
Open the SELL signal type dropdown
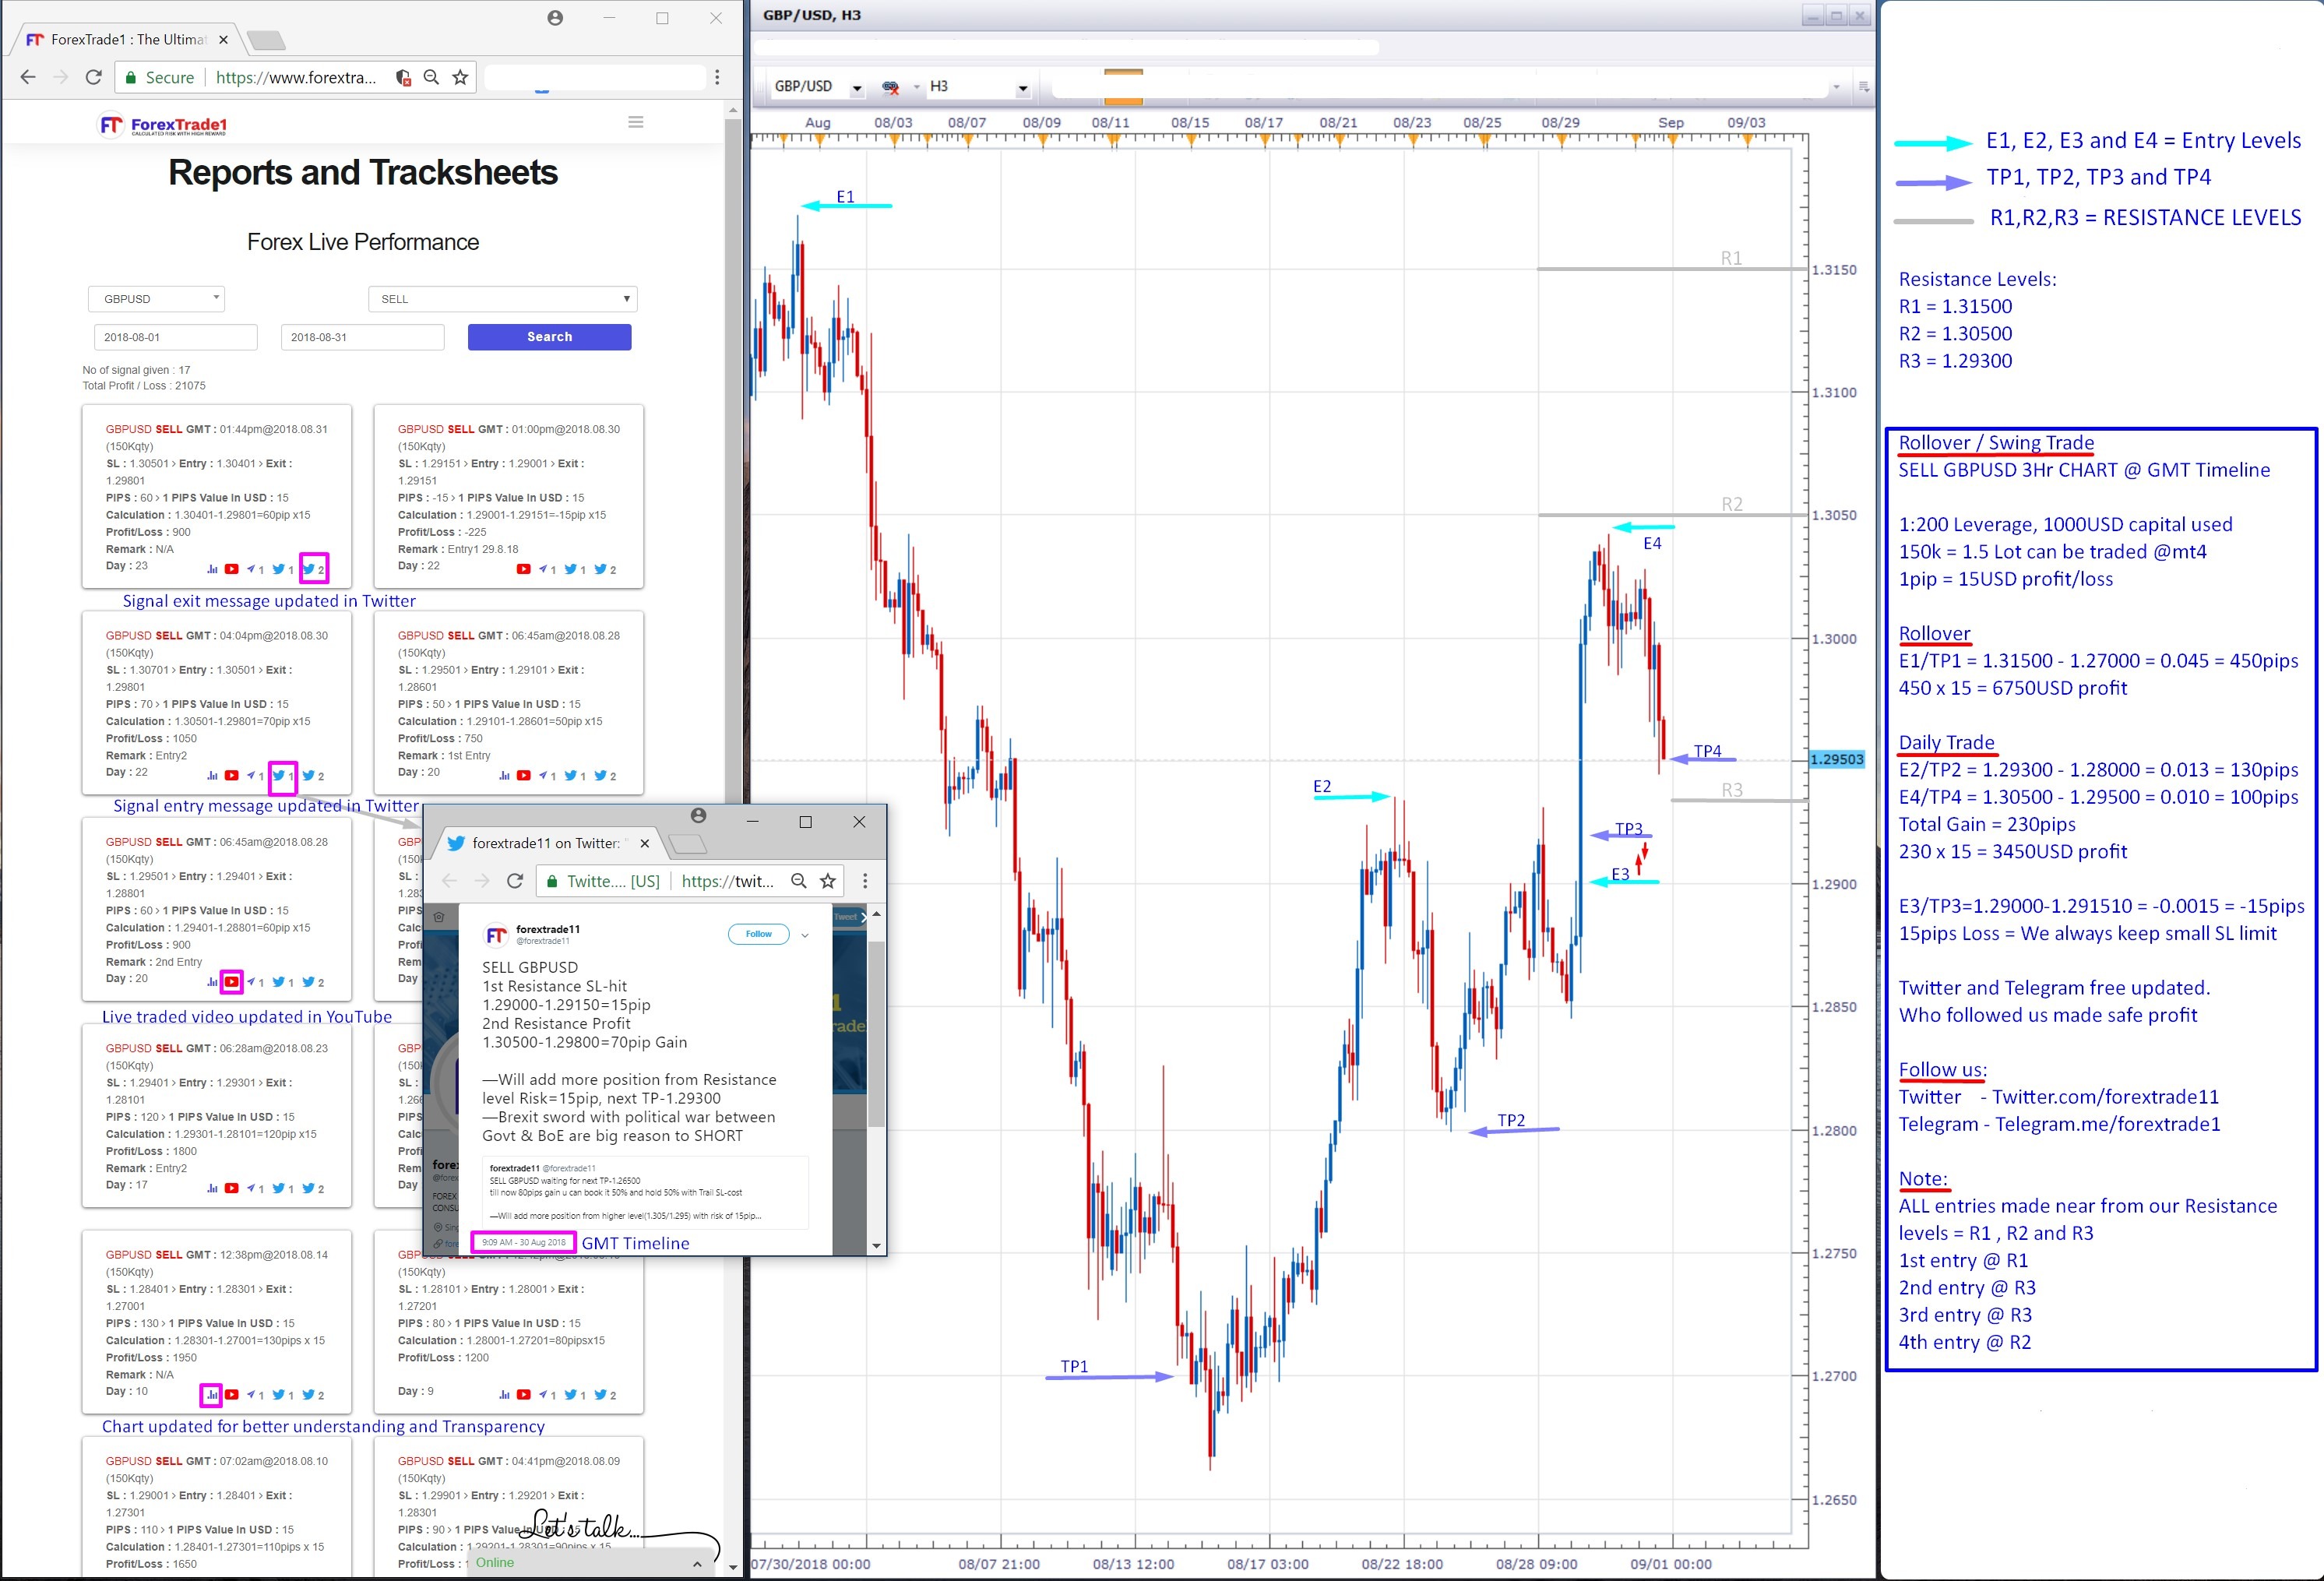tap(503, 299)
